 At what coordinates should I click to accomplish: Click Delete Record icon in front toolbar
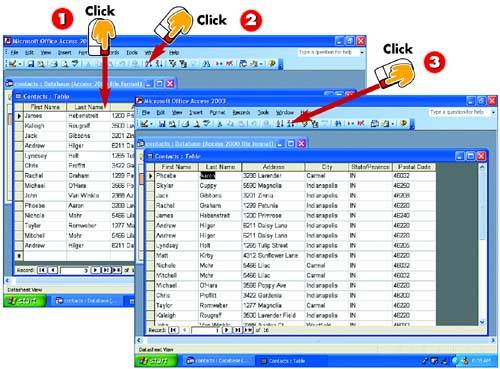(x=361, y=124)
